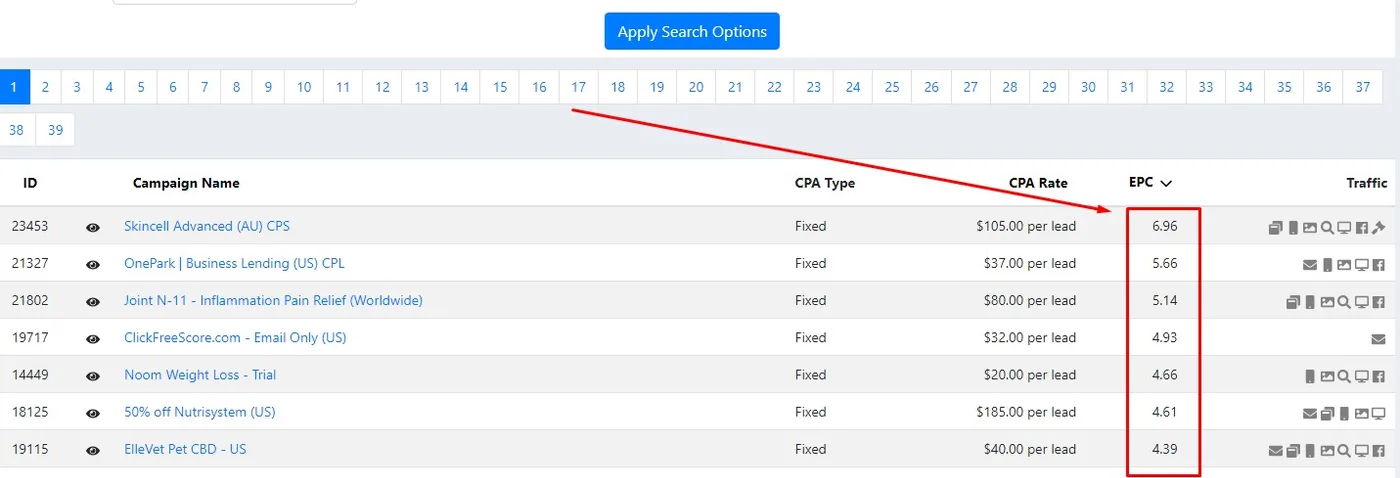Click the gavel icon in Skincell Advanced row
1400x478 pixels.
click(1378, 227)
